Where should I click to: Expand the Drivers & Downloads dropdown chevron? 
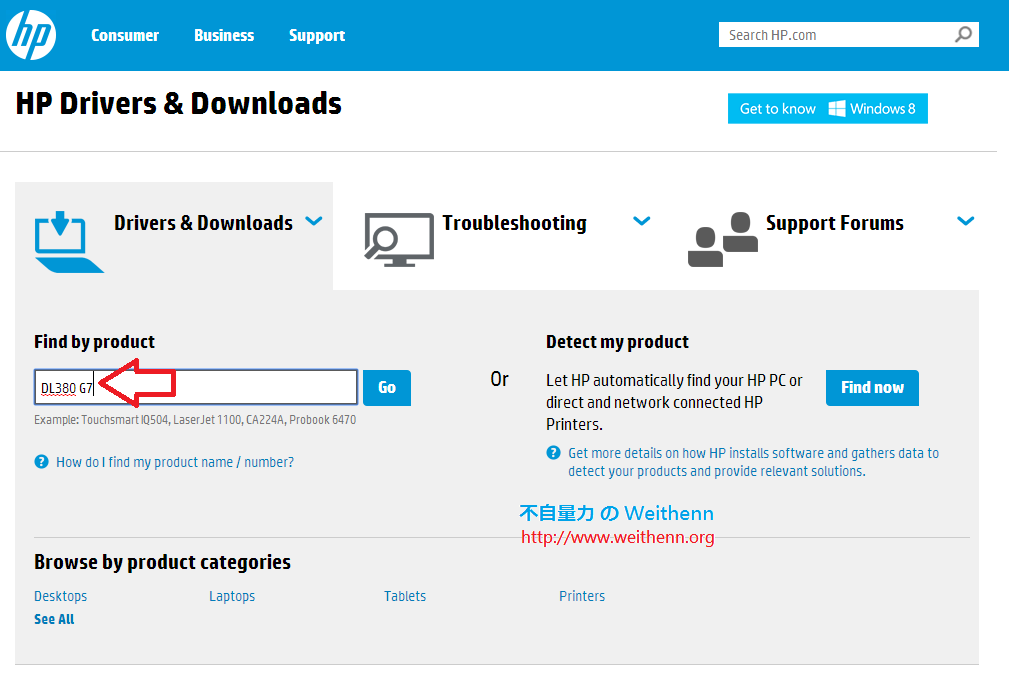coord(313,221)
